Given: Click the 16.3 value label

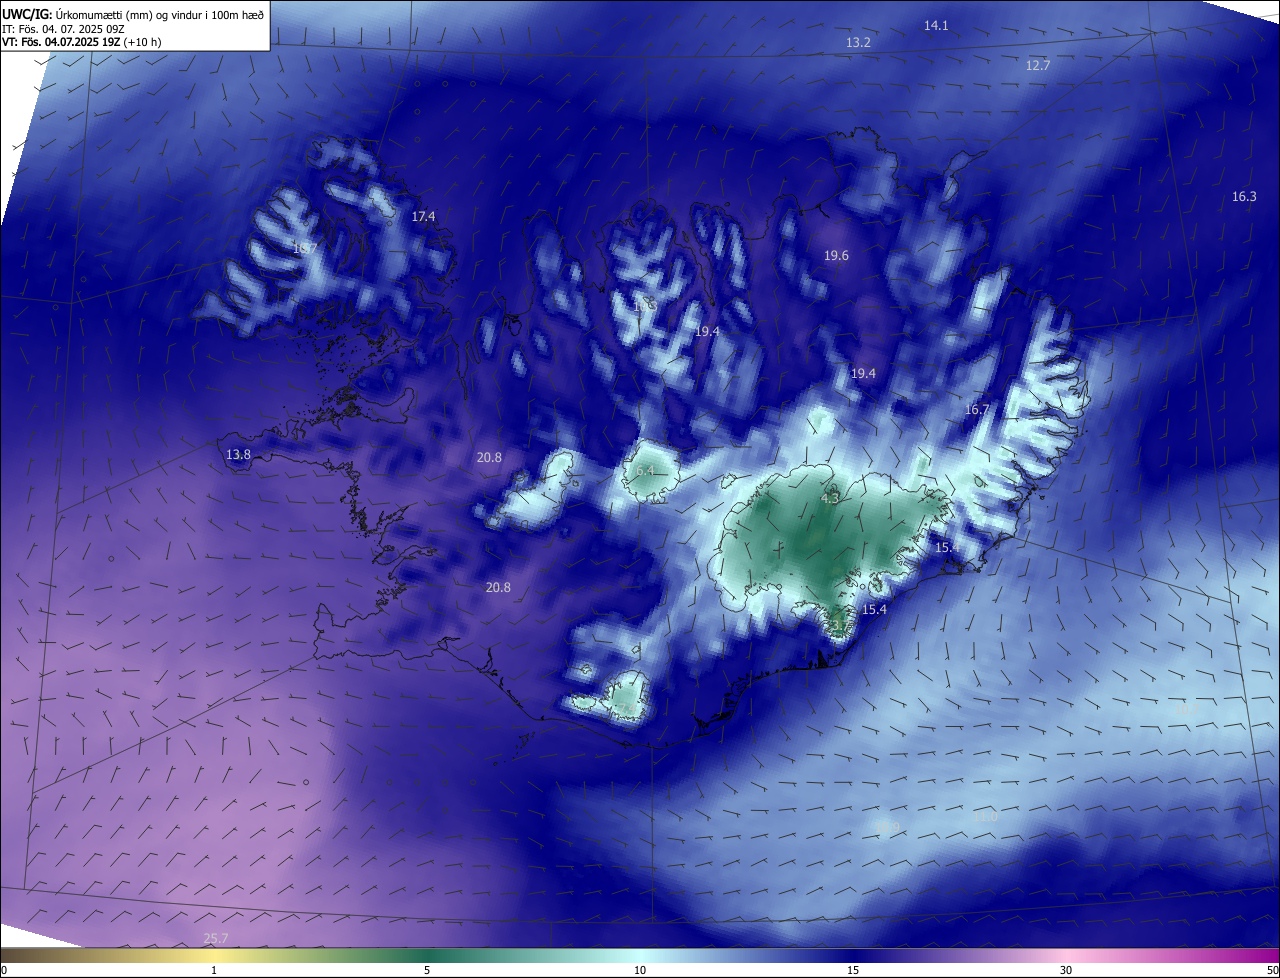Looking at the screenshot, I should 1244,197.
